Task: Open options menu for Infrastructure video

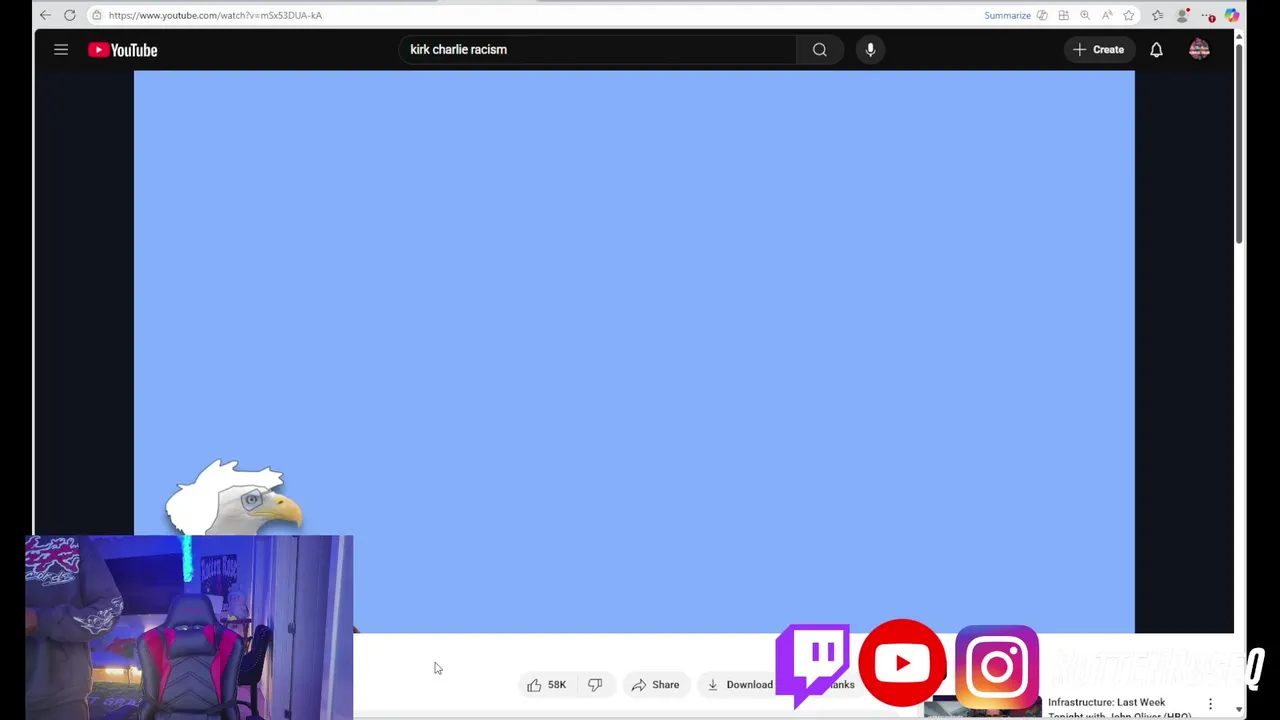Action: point(1210,704)
